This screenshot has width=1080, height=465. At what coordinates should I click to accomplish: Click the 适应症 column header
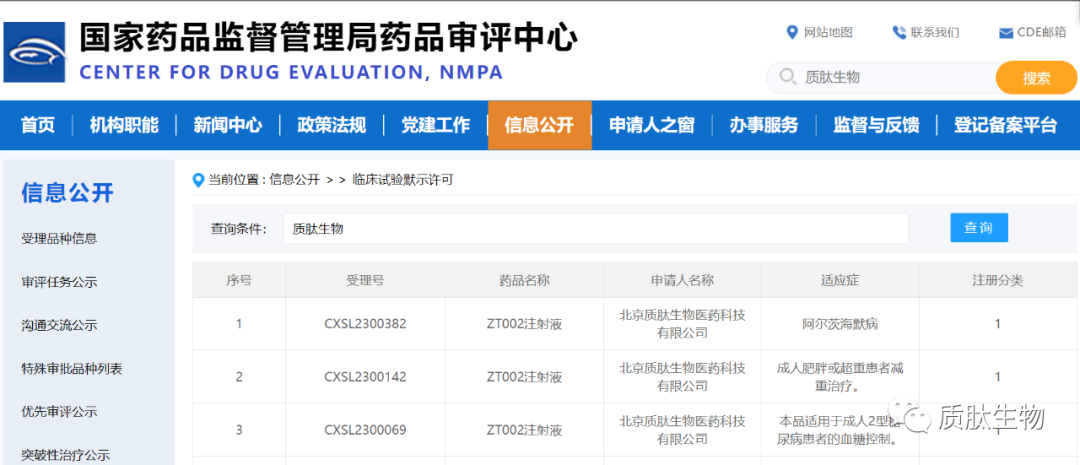840,280
